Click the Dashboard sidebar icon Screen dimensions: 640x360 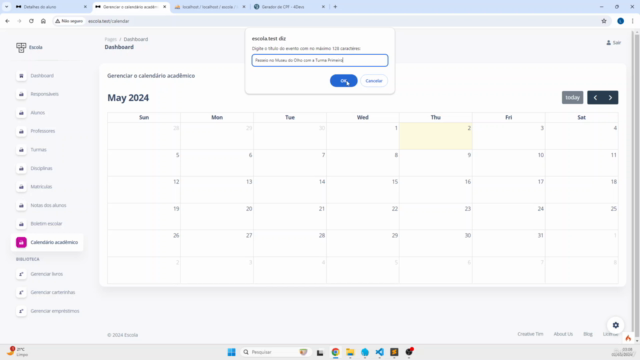[21, 76]
